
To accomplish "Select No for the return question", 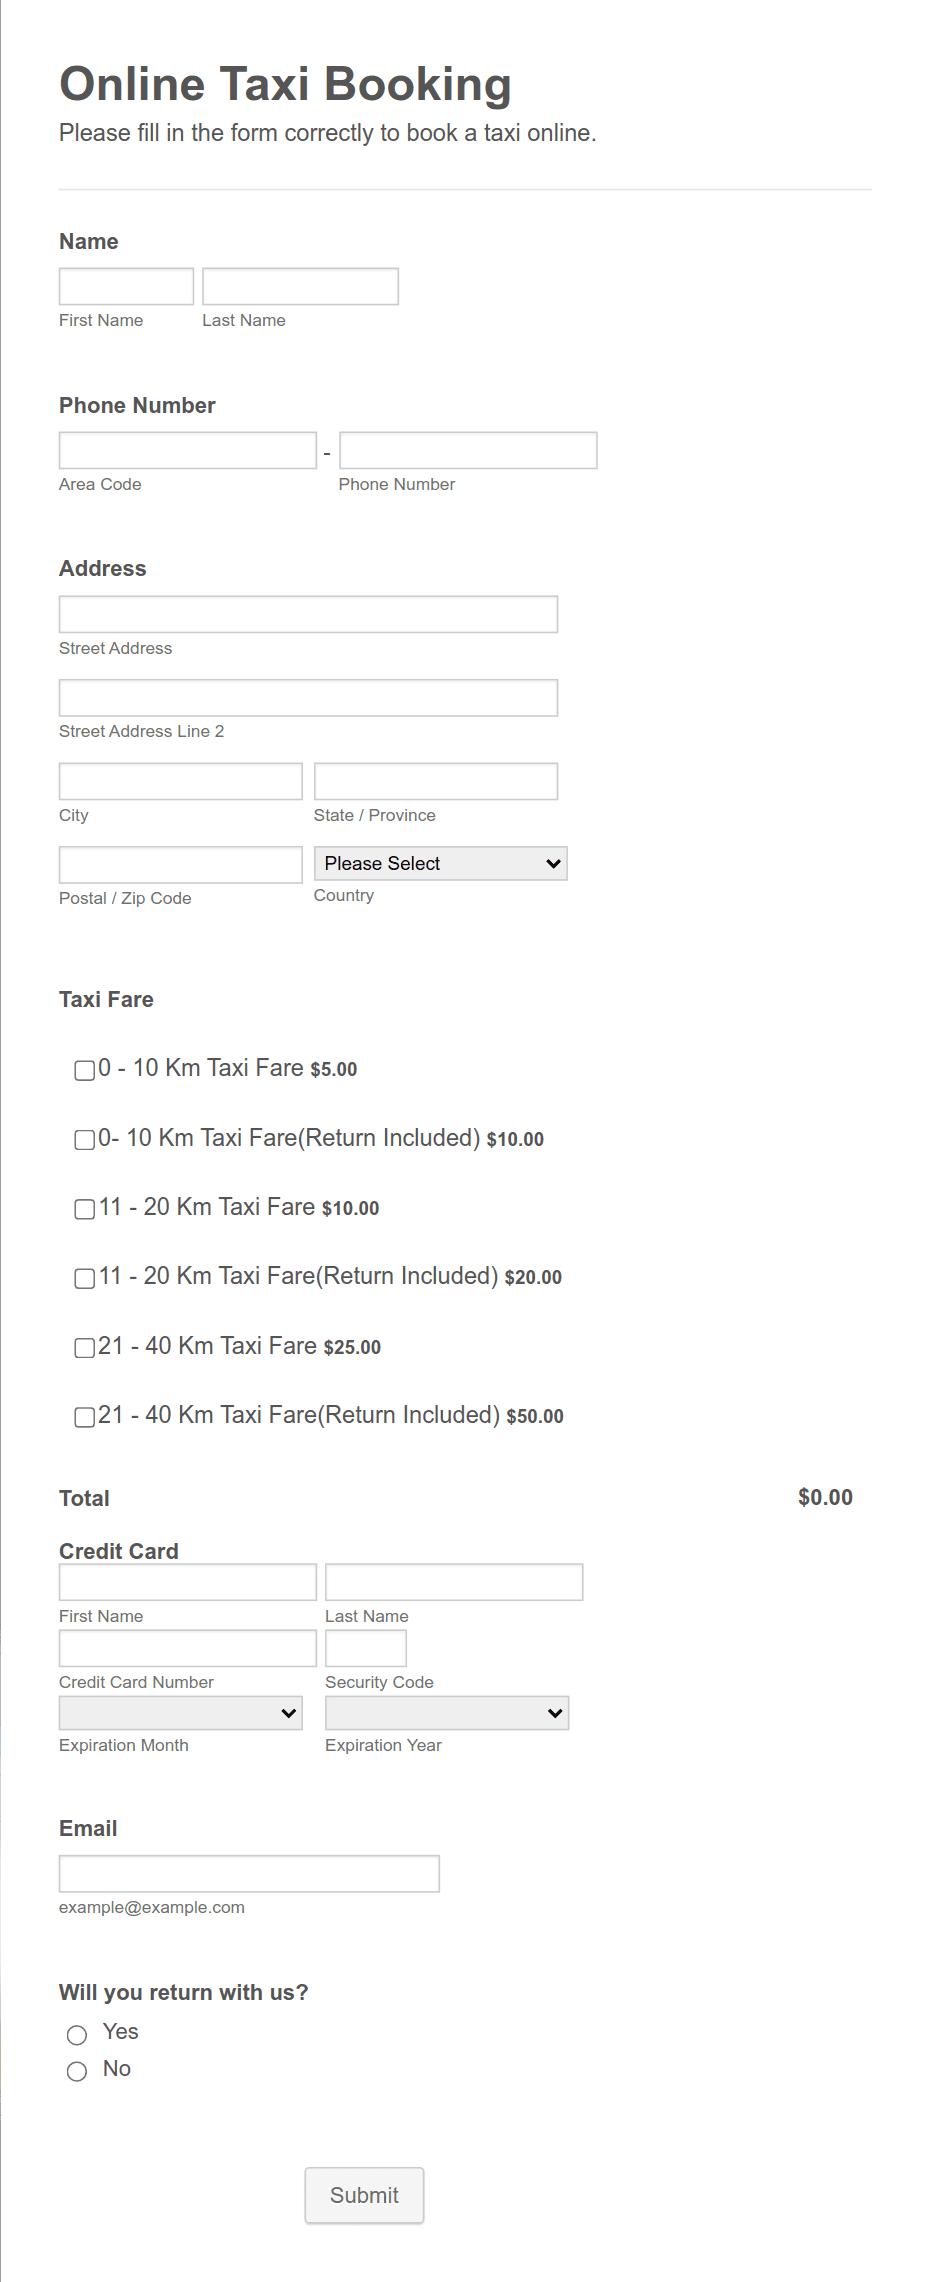I will coord(77,2071).
